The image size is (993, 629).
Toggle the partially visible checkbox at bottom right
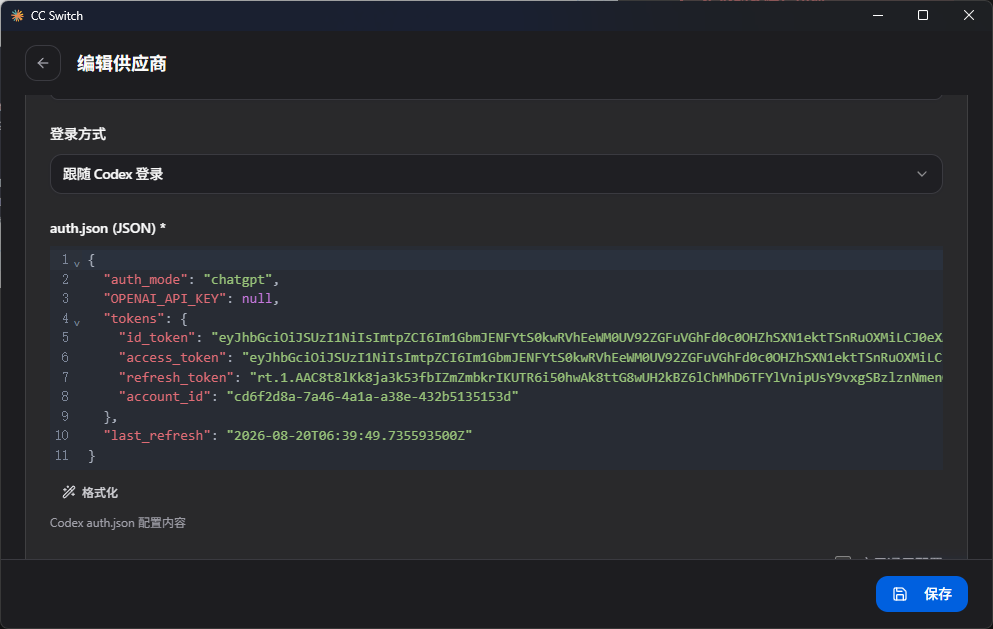(x=842, y=558)
